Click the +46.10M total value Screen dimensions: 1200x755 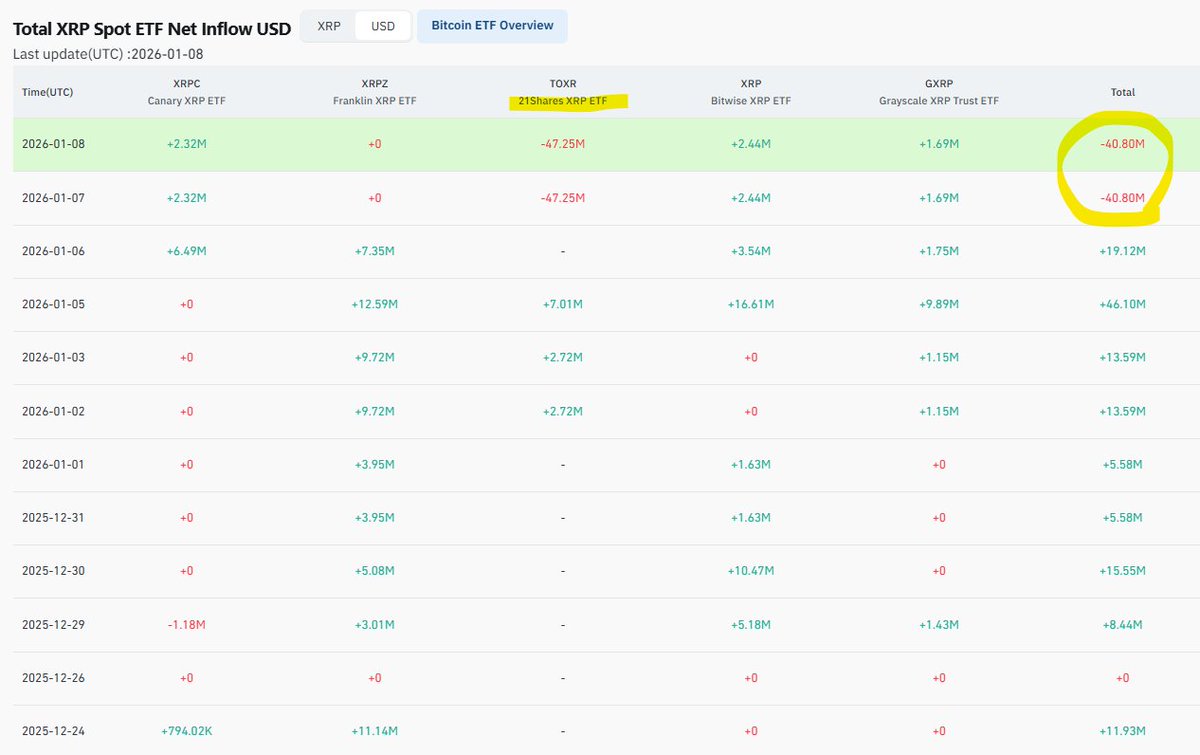(x=1122, y=304)
